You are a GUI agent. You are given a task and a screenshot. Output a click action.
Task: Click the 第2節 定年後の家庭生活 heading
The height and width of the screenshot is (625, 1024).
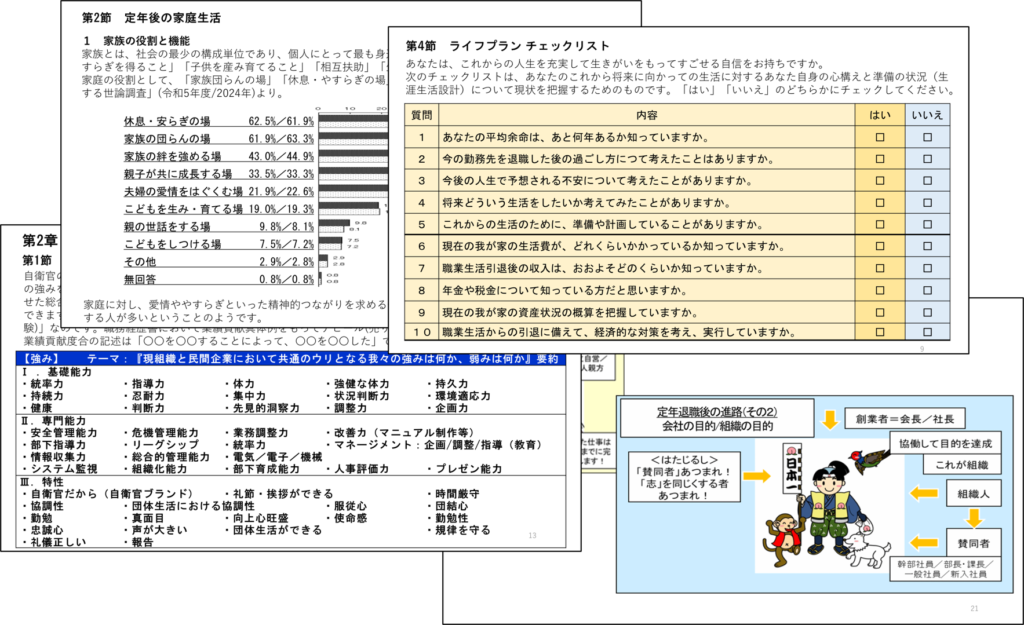[x=151, y=18]
